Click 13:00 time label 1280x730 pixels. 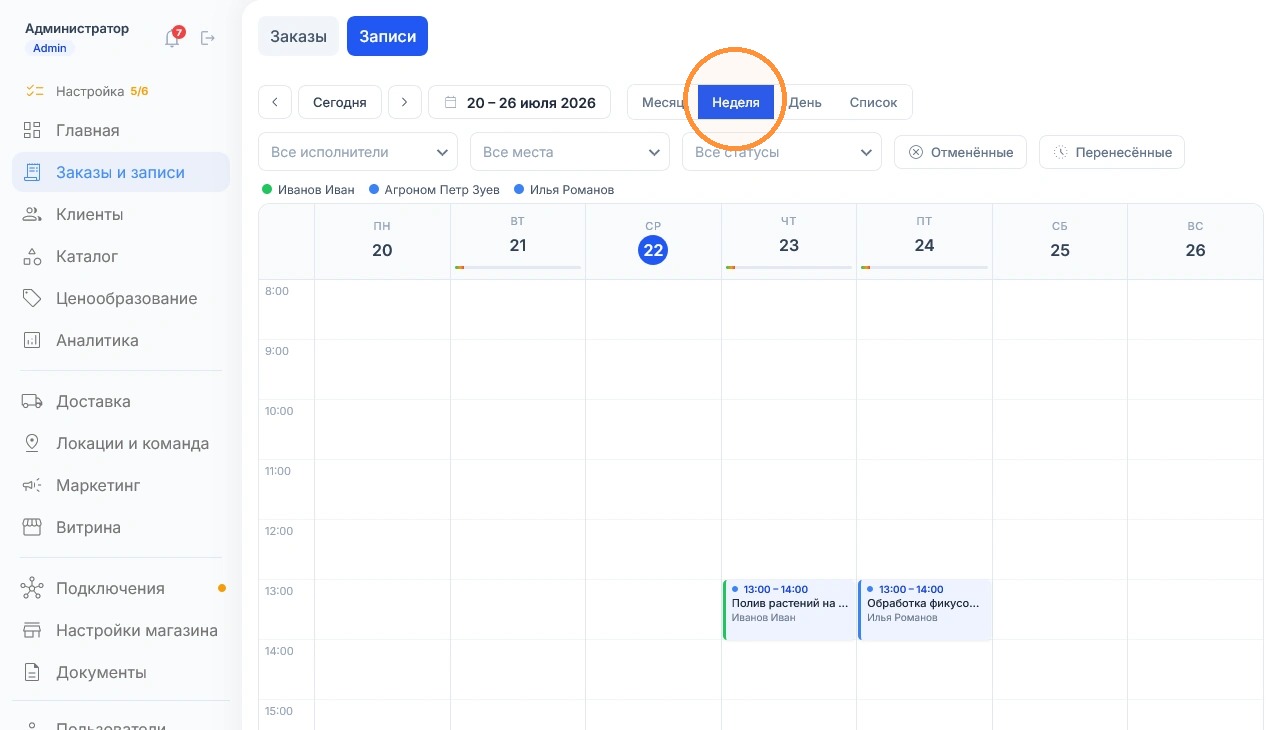click(280, 591)
